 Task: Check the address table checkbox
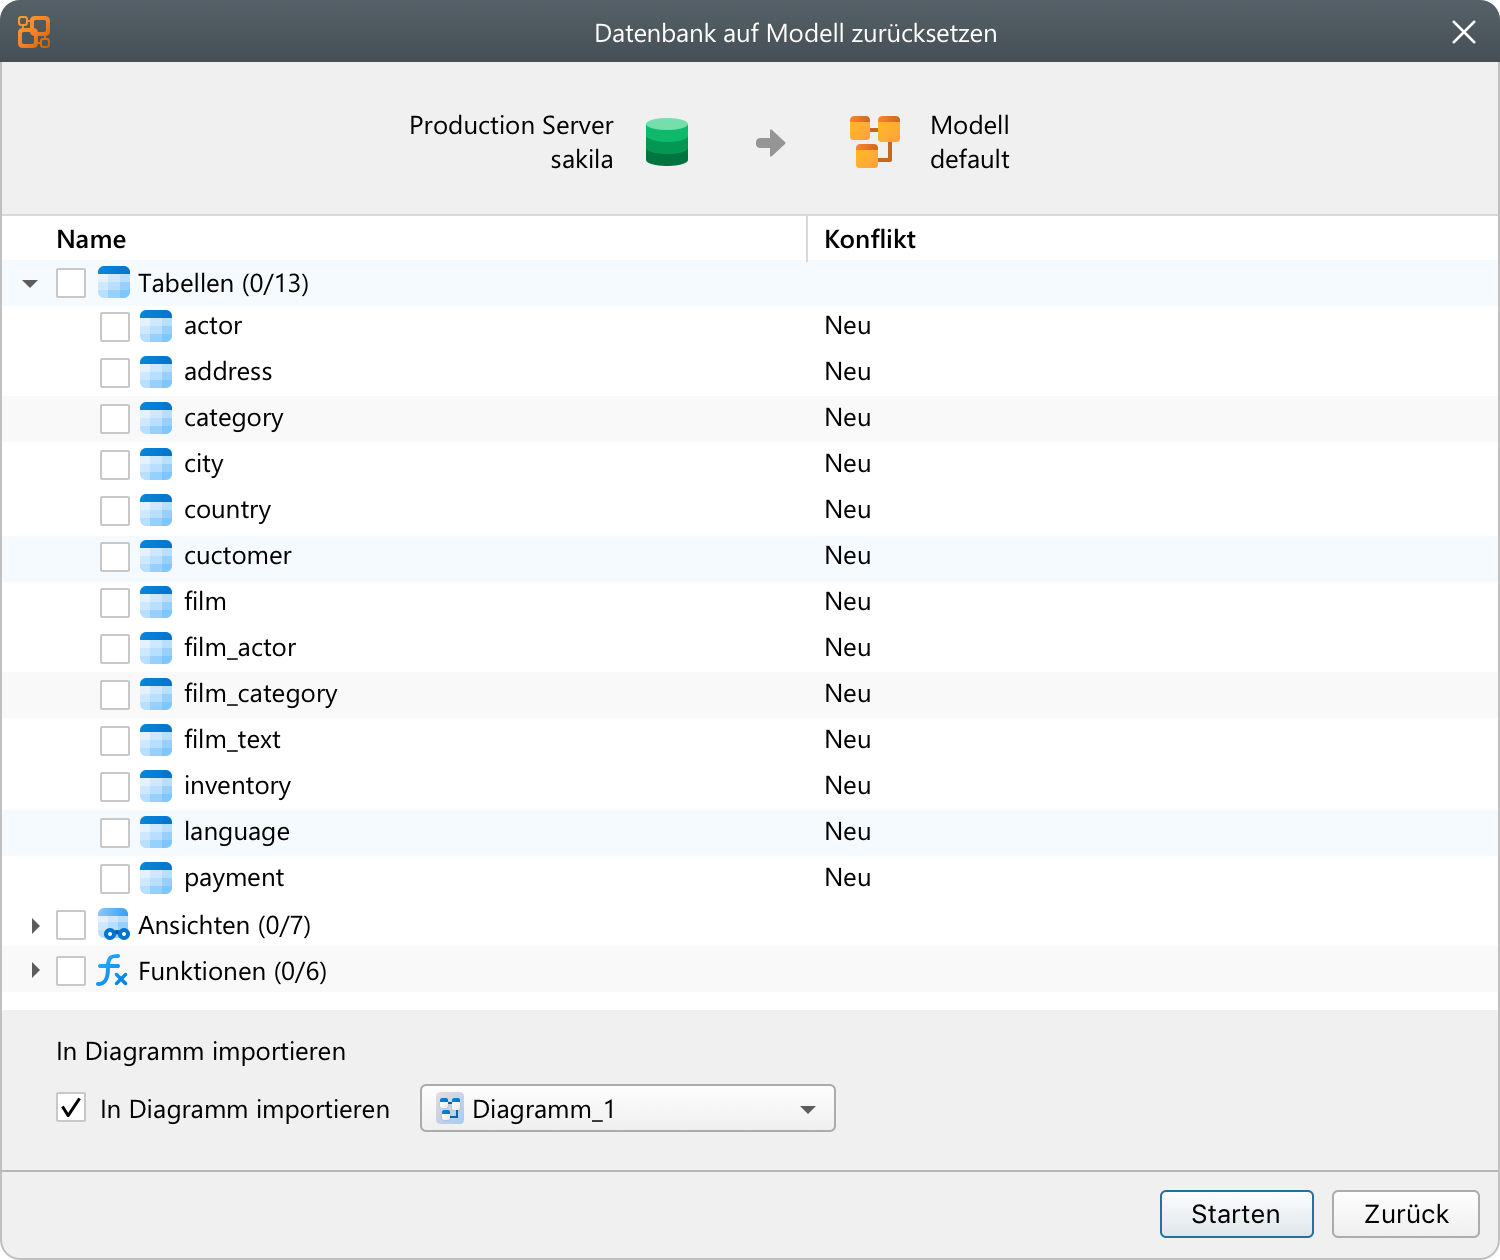(x=115, y=373)
